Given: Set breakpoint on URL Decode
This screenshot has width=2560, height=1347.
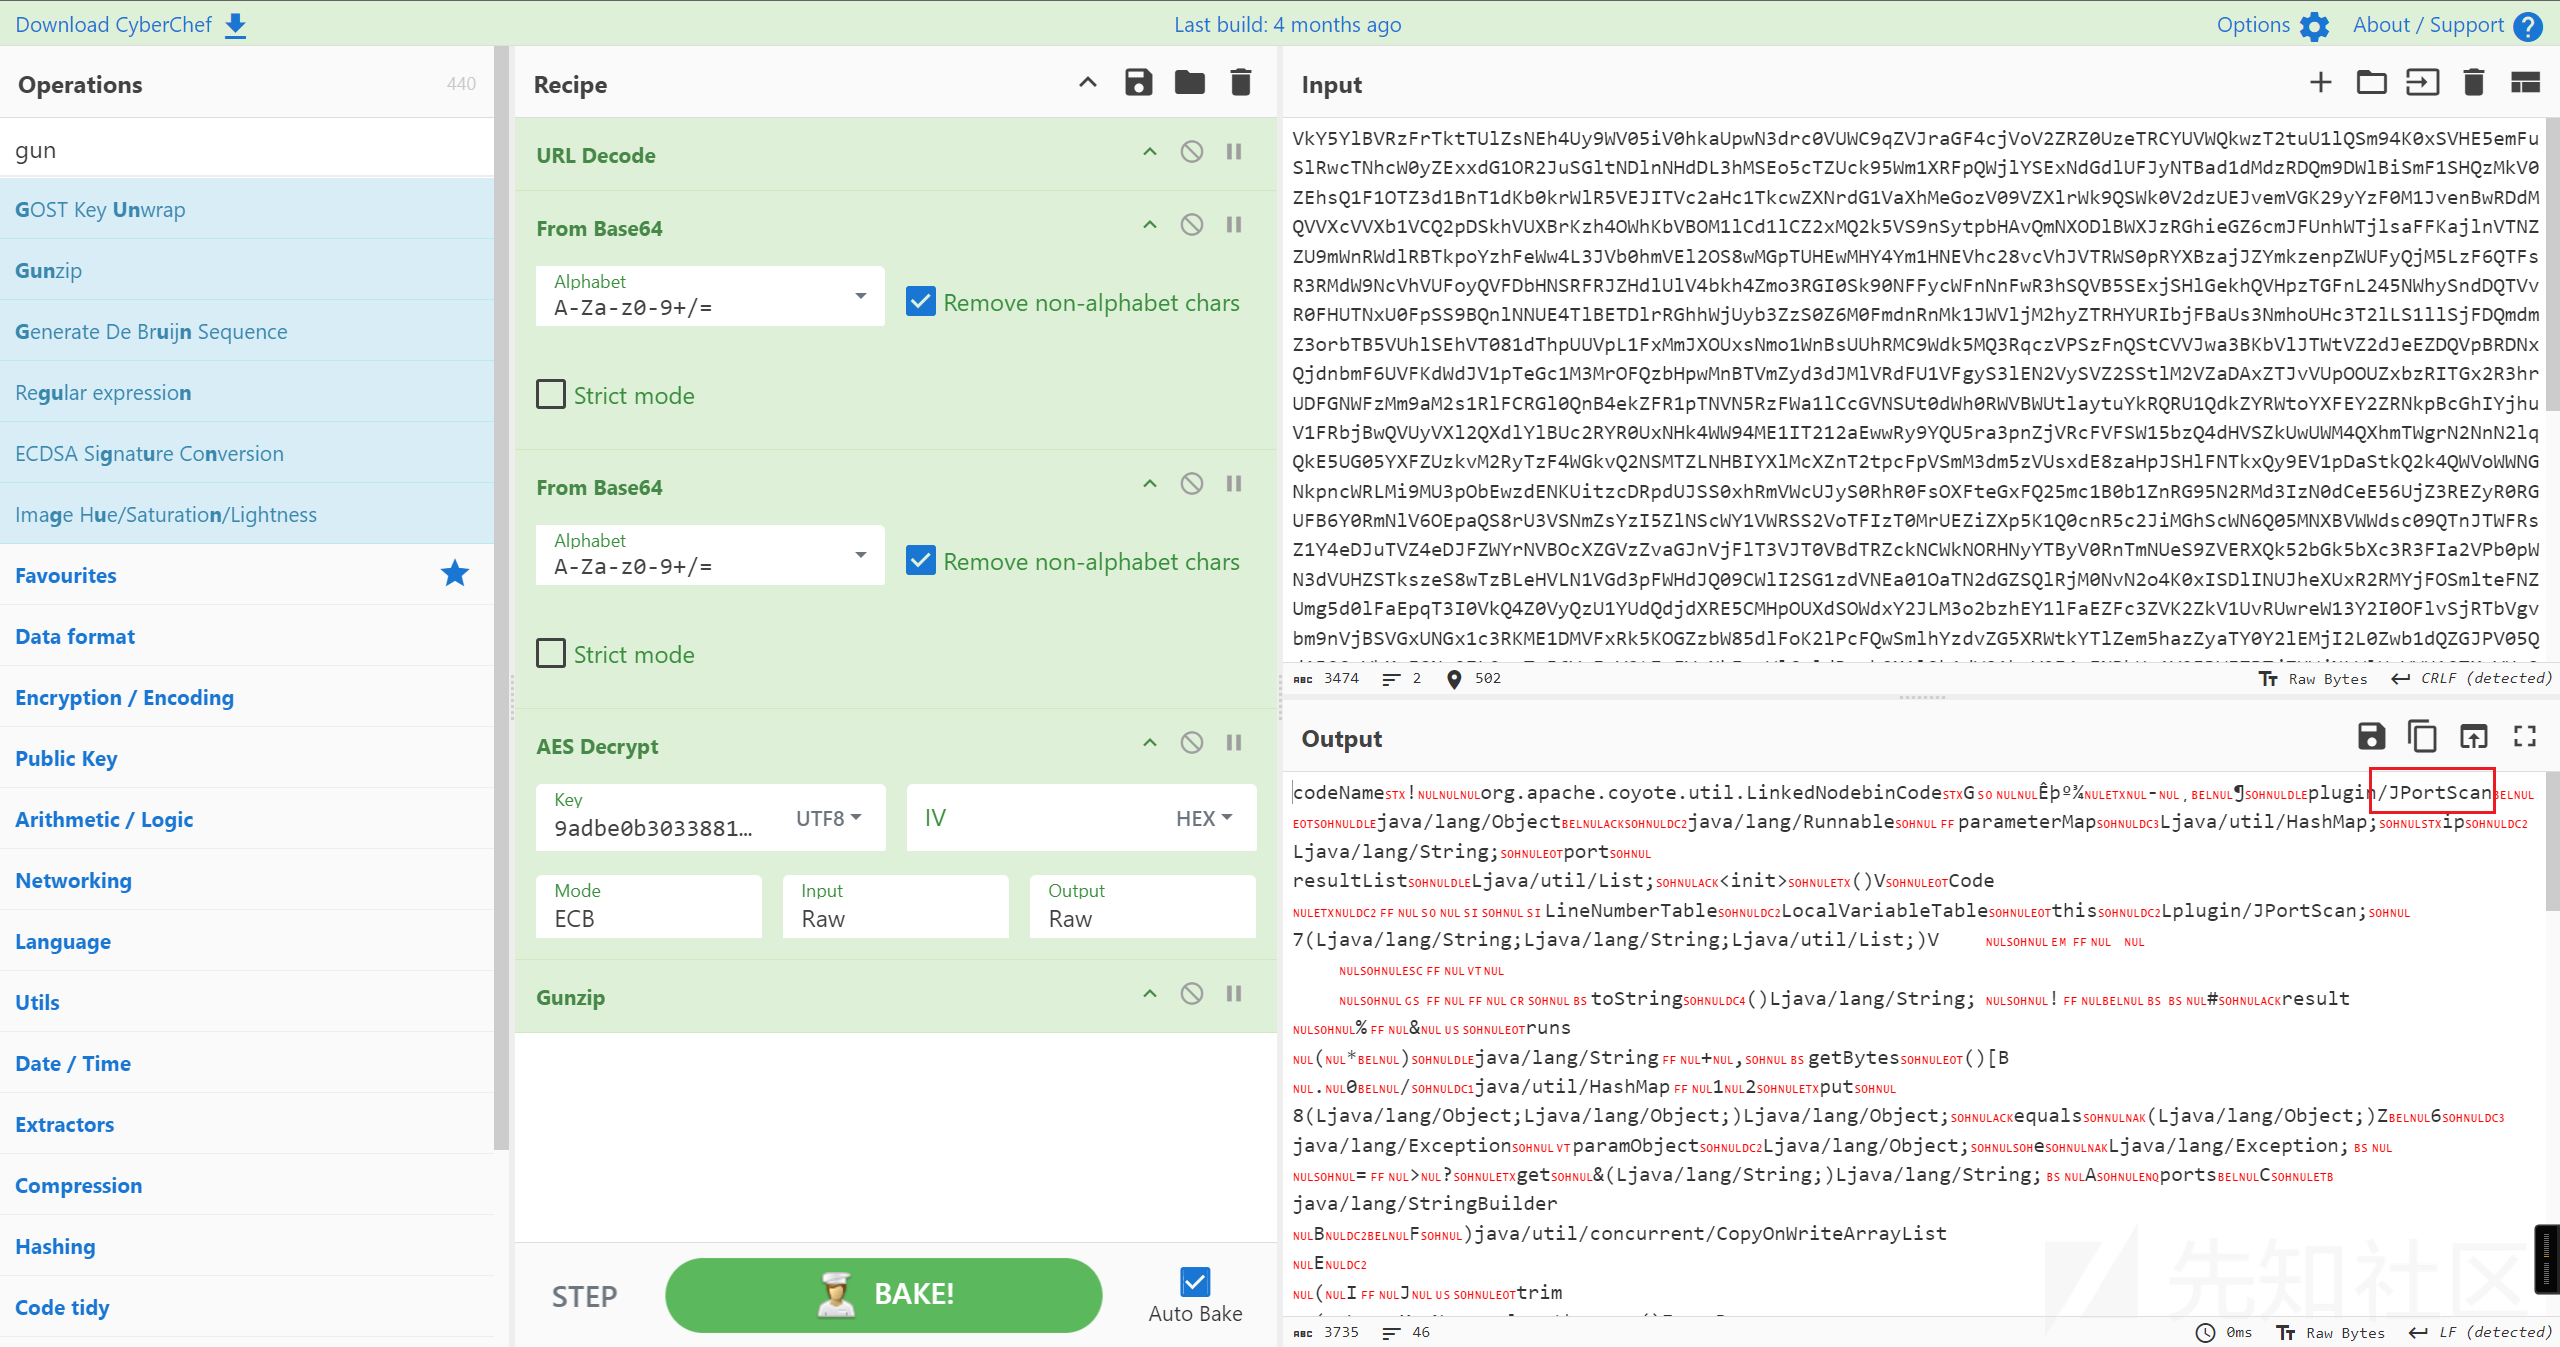Looking at the screenshot, I should 1234,152.
